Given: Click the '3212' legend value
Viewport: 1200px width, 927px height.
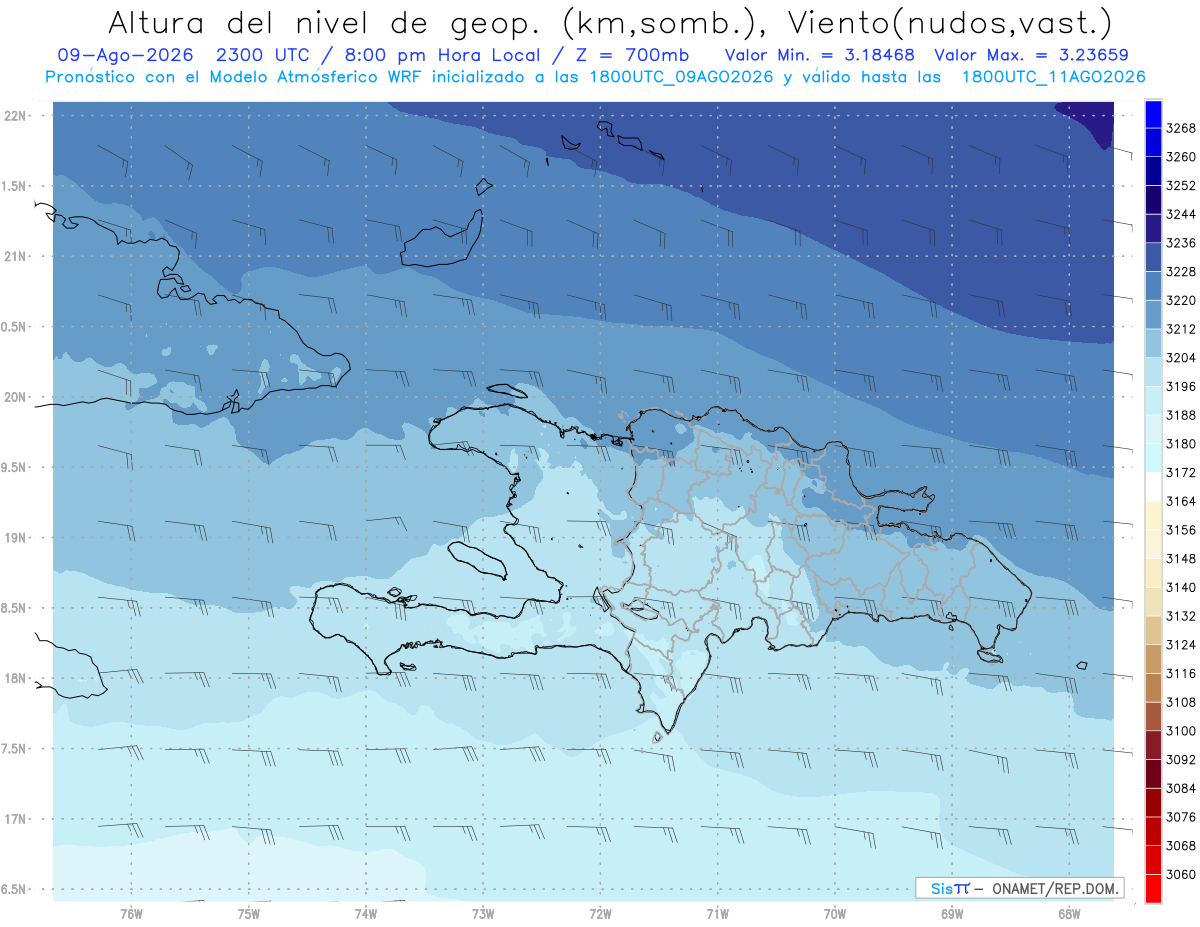Looking at the screenshot, I should click(x=1181, y=329).
